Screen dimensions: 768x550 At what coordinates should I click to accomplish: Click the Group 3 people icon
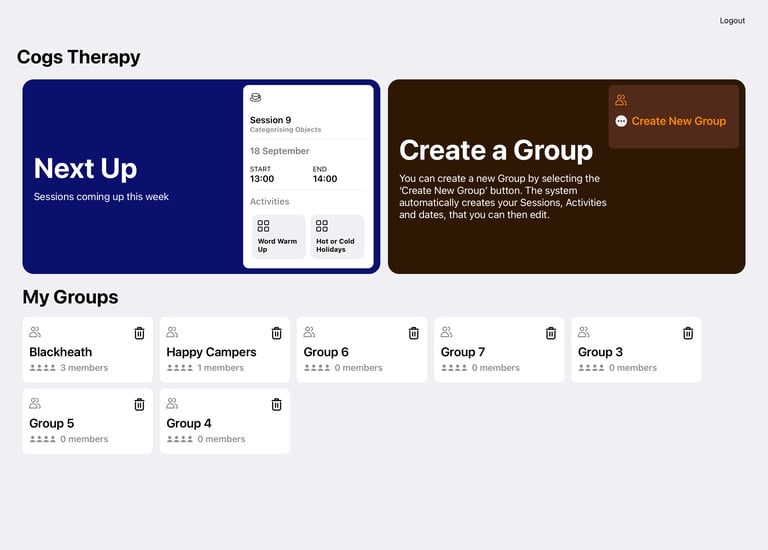(x=583, y=332)
